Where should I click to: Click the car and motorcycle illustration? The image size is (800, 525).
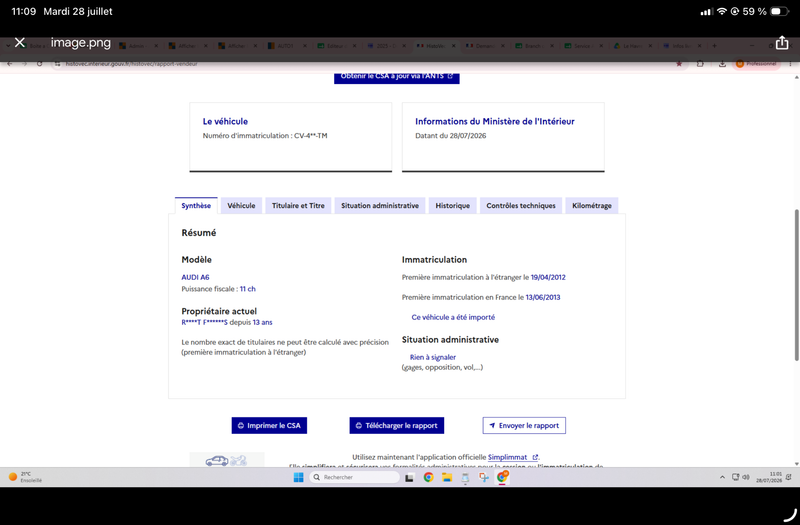click(227, 460)
